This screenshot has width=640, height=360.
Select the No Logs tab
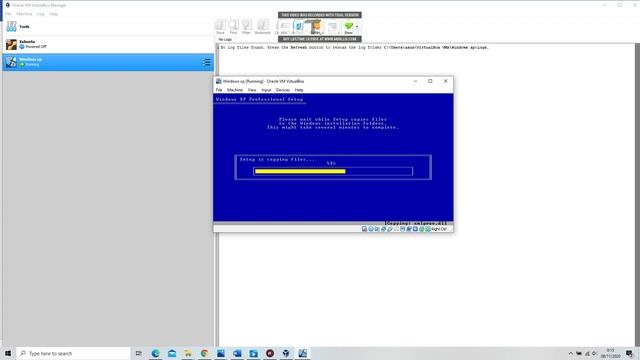(225, 39)
